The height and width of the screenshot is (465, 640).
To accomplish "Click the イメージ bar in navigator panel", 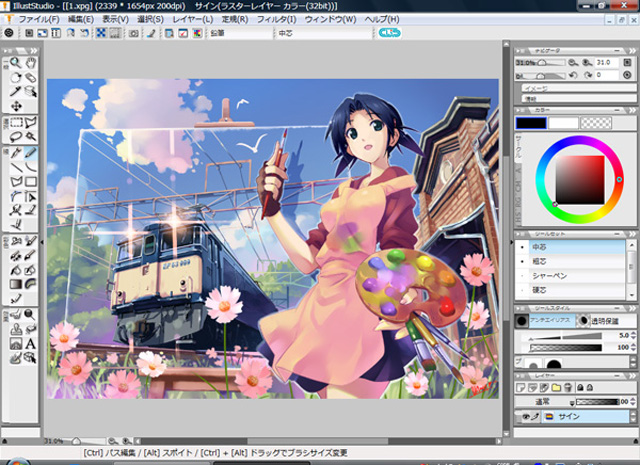I will click(579, 88).
